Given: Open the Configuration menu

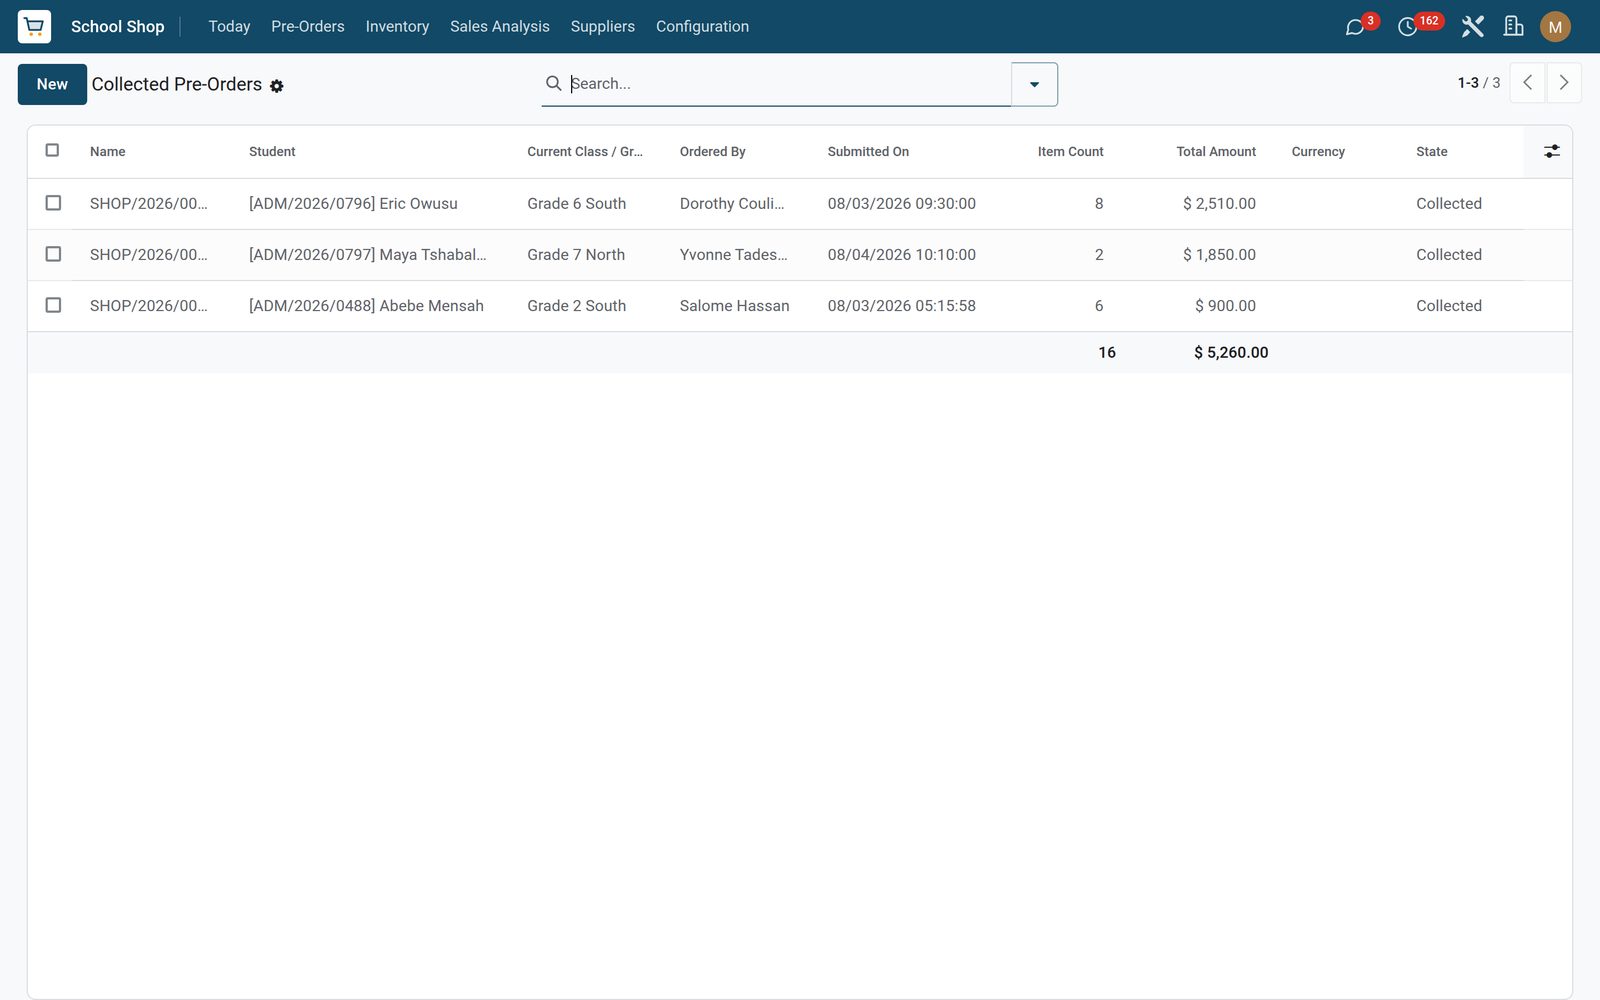Looking at the screenshot, I should pos(702,27).
